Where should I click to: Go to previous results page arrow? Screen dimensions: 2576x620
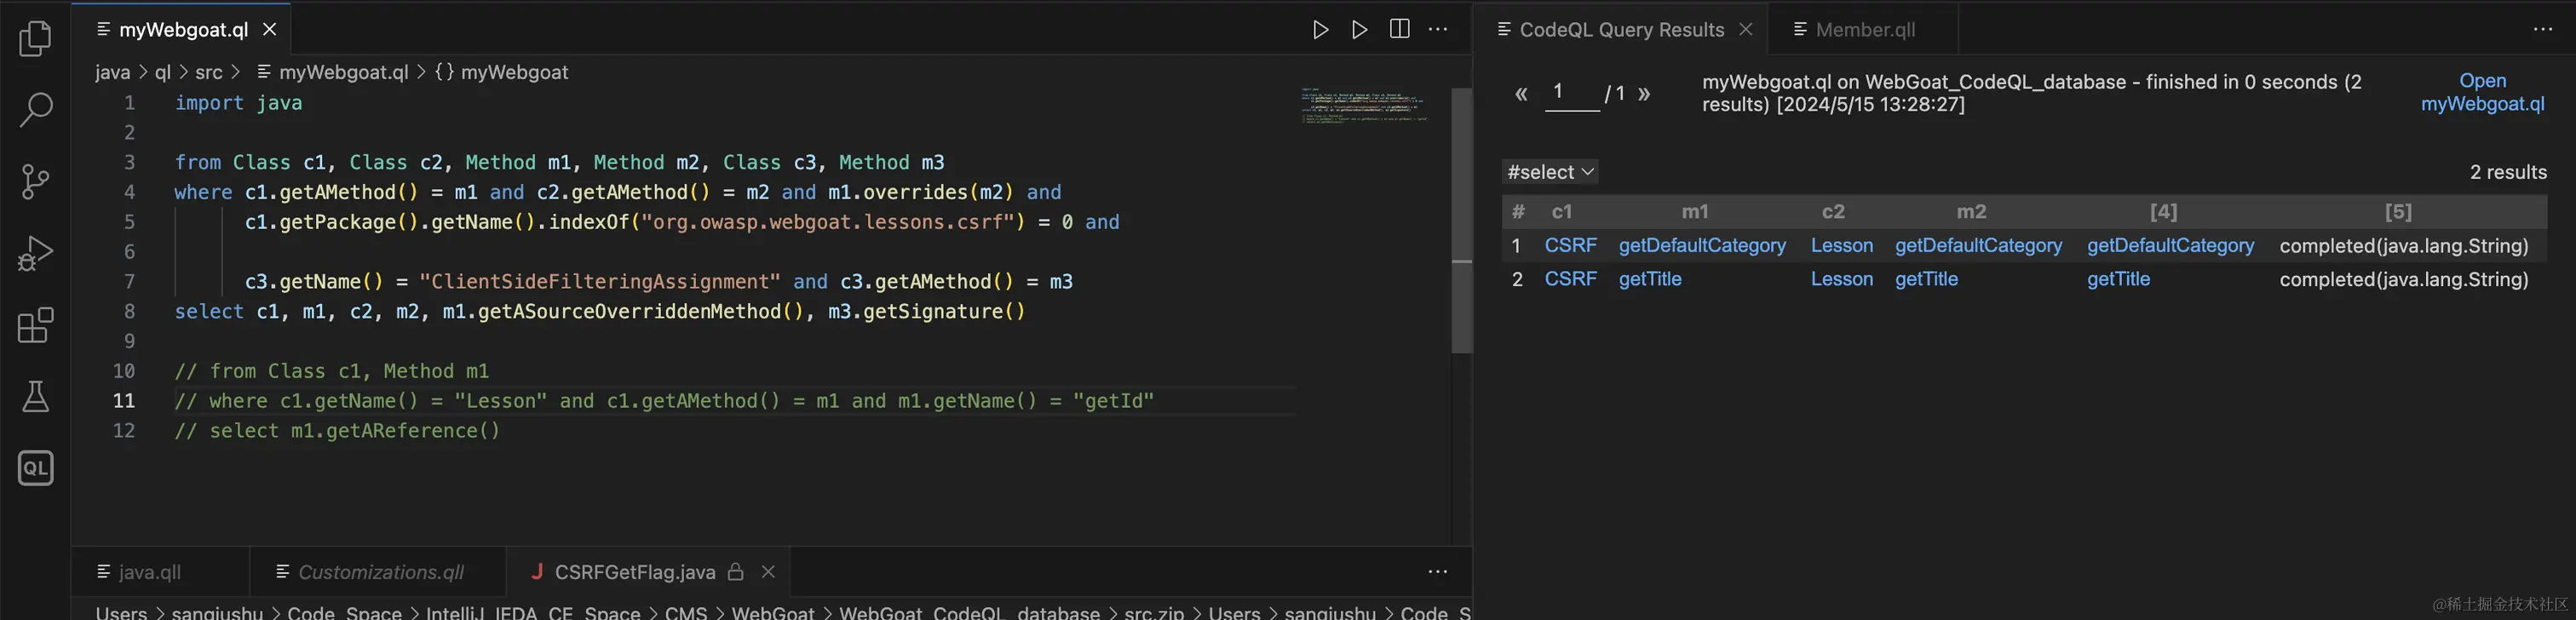click(x=1521, y=94)
